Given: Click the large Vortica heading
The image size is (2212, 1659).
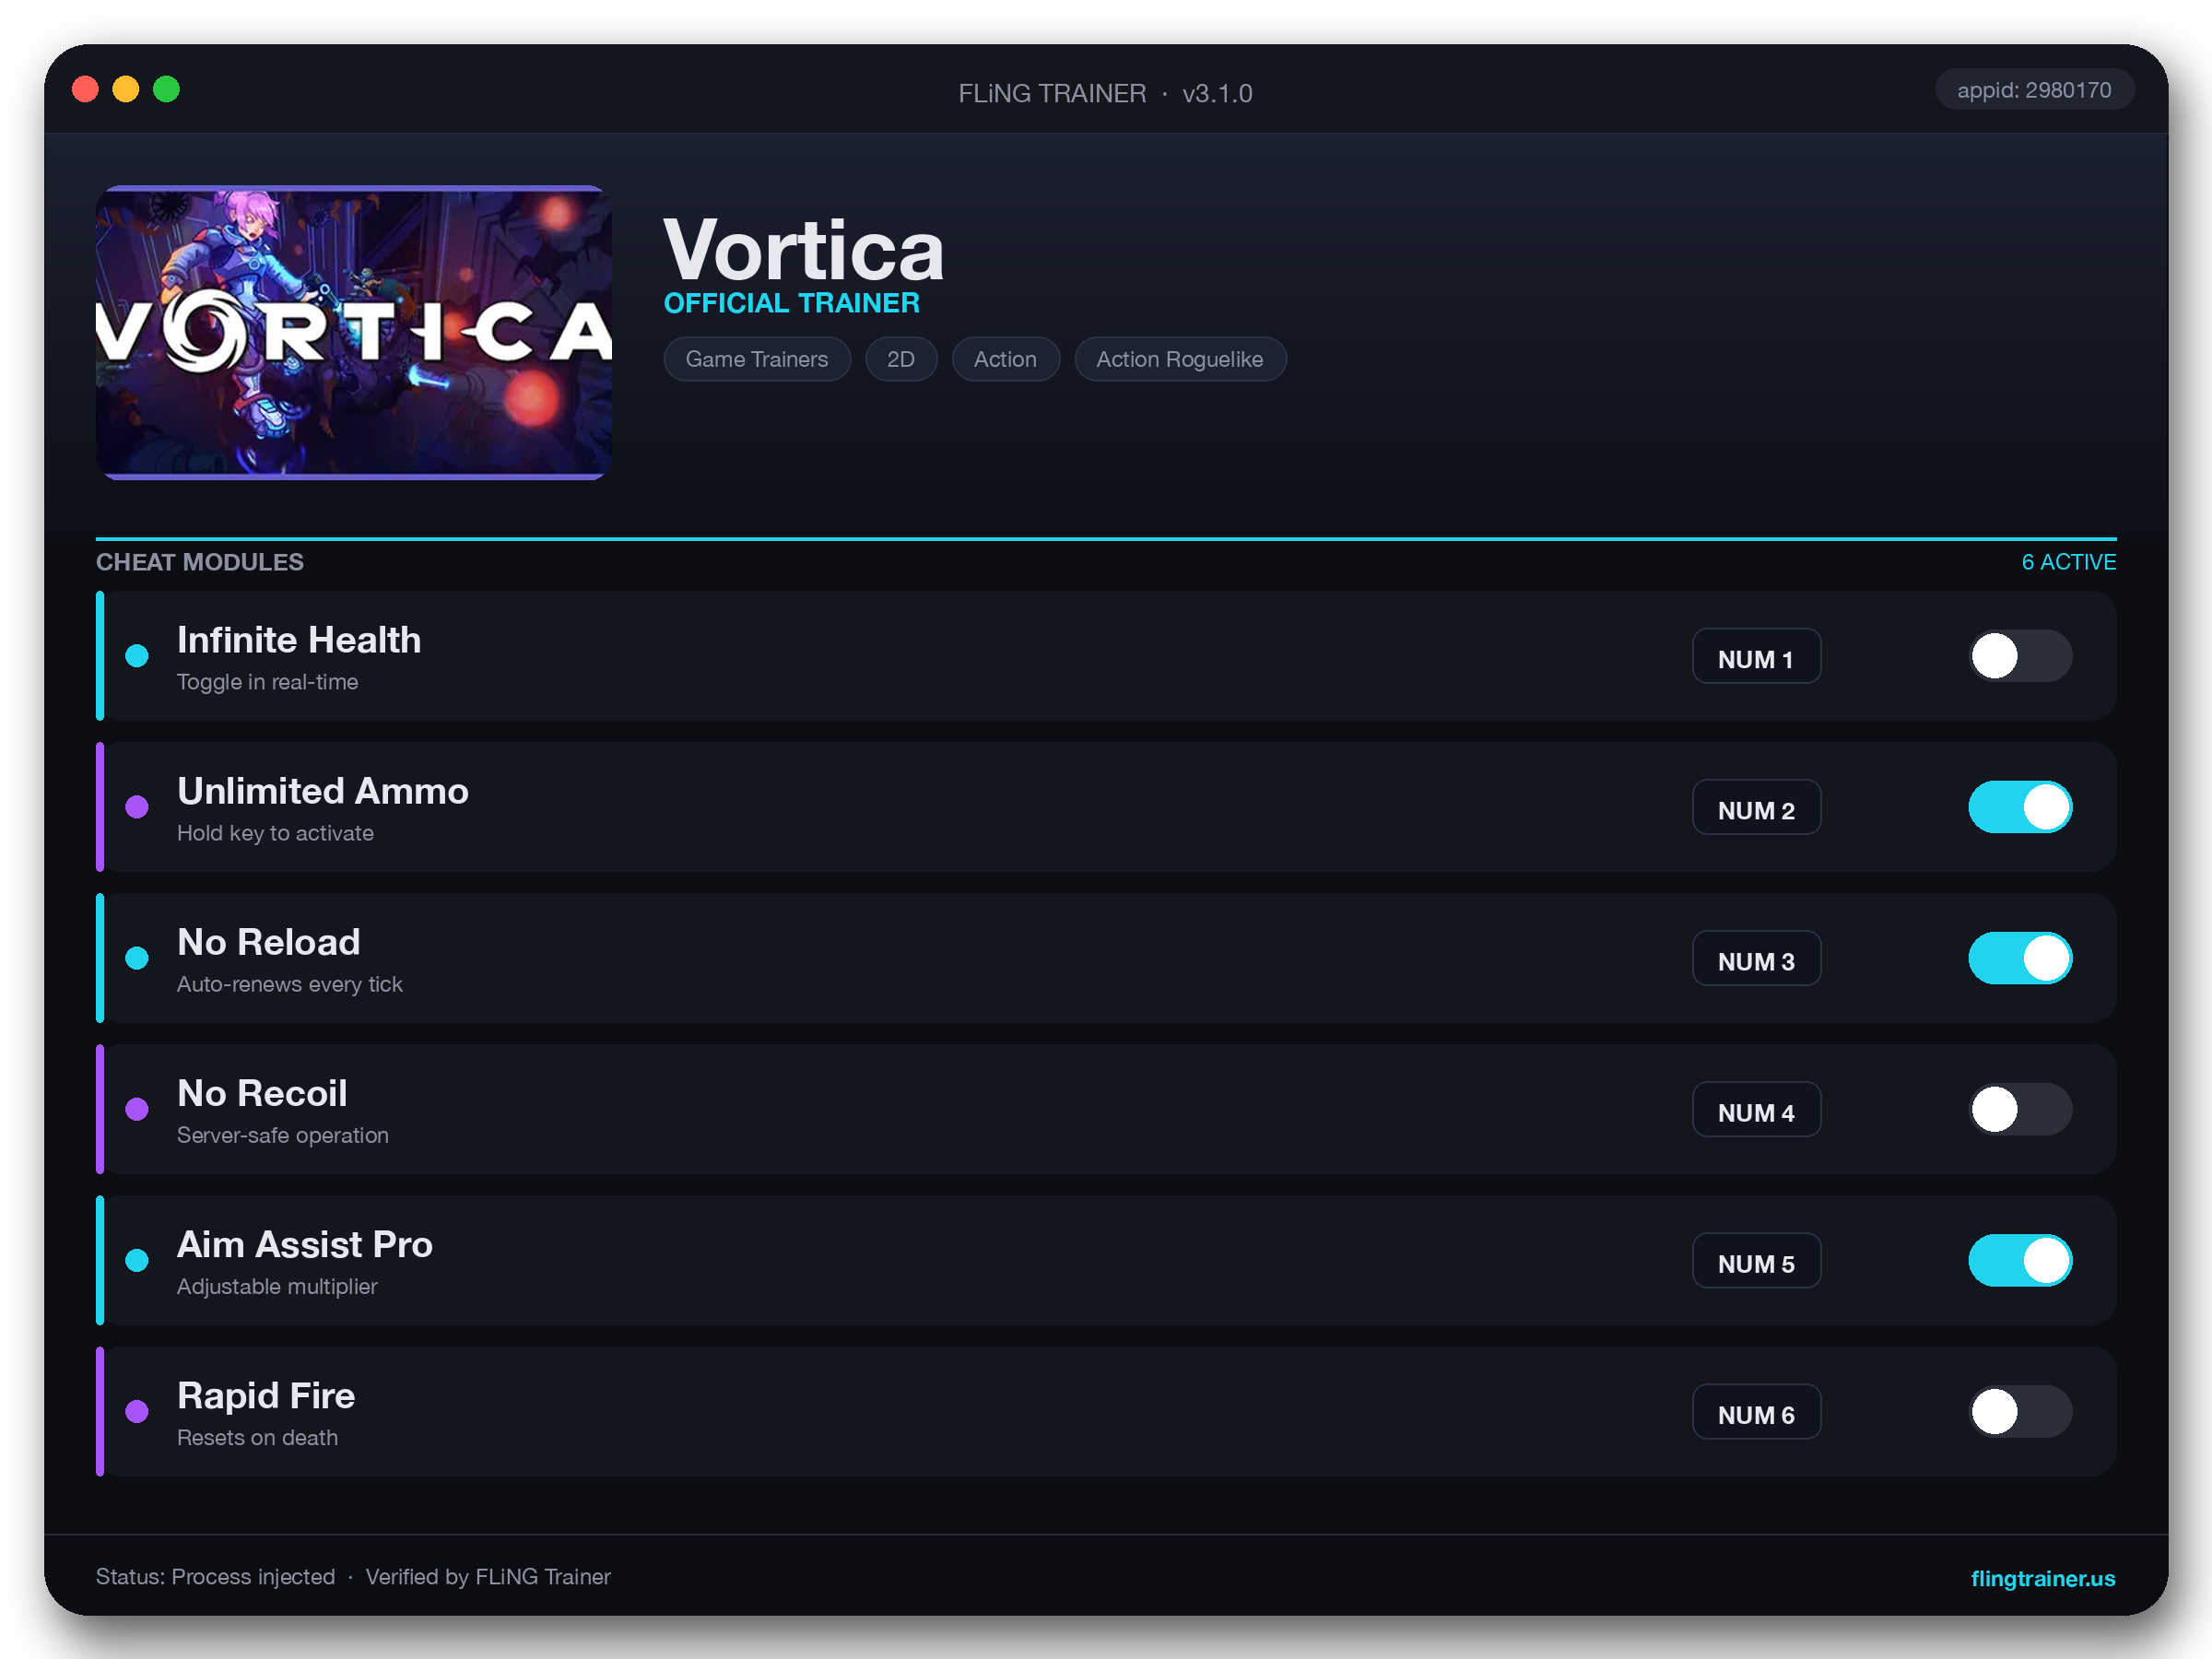Looking at the screenshot, I should [803, 249].
